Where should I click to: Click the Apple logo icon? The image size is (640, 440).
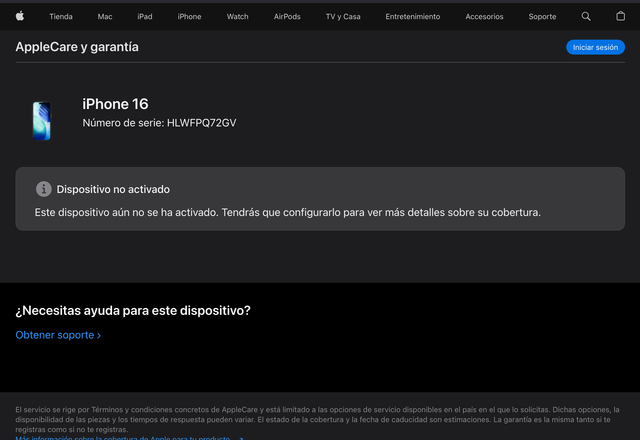[x=20, y=16]
